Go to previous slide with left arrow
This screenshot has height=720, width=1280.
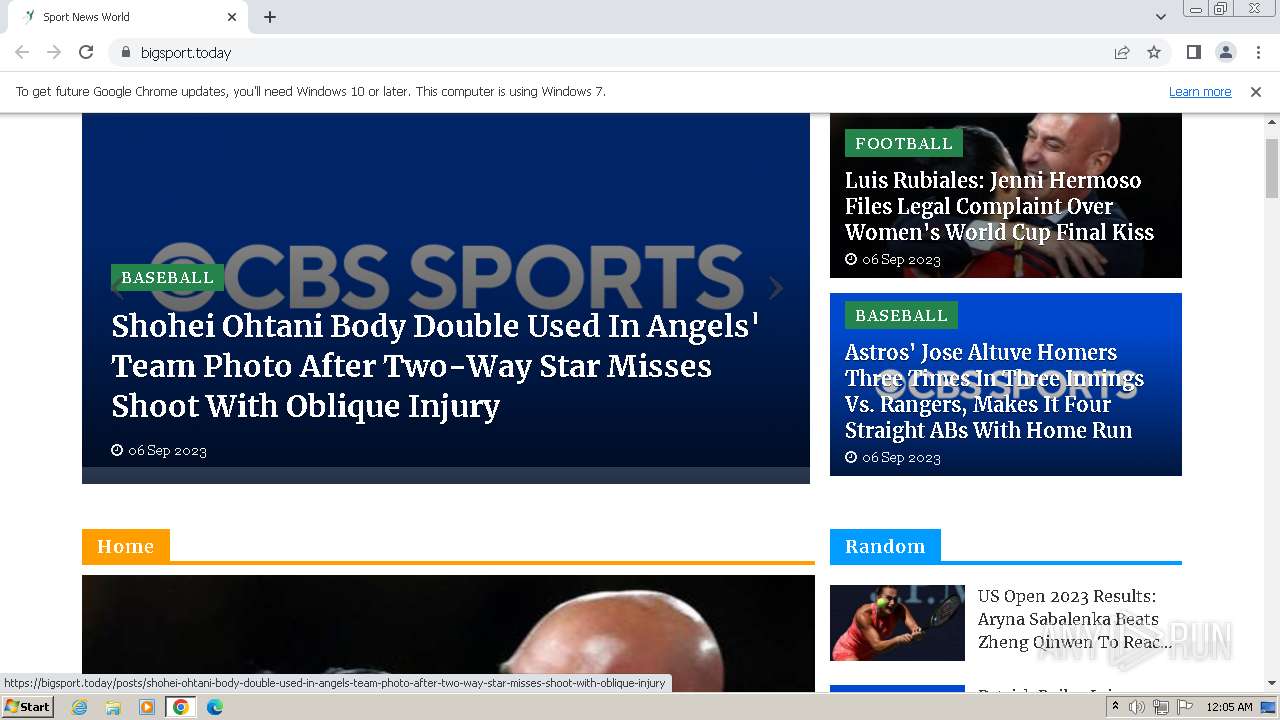point(117,290)
